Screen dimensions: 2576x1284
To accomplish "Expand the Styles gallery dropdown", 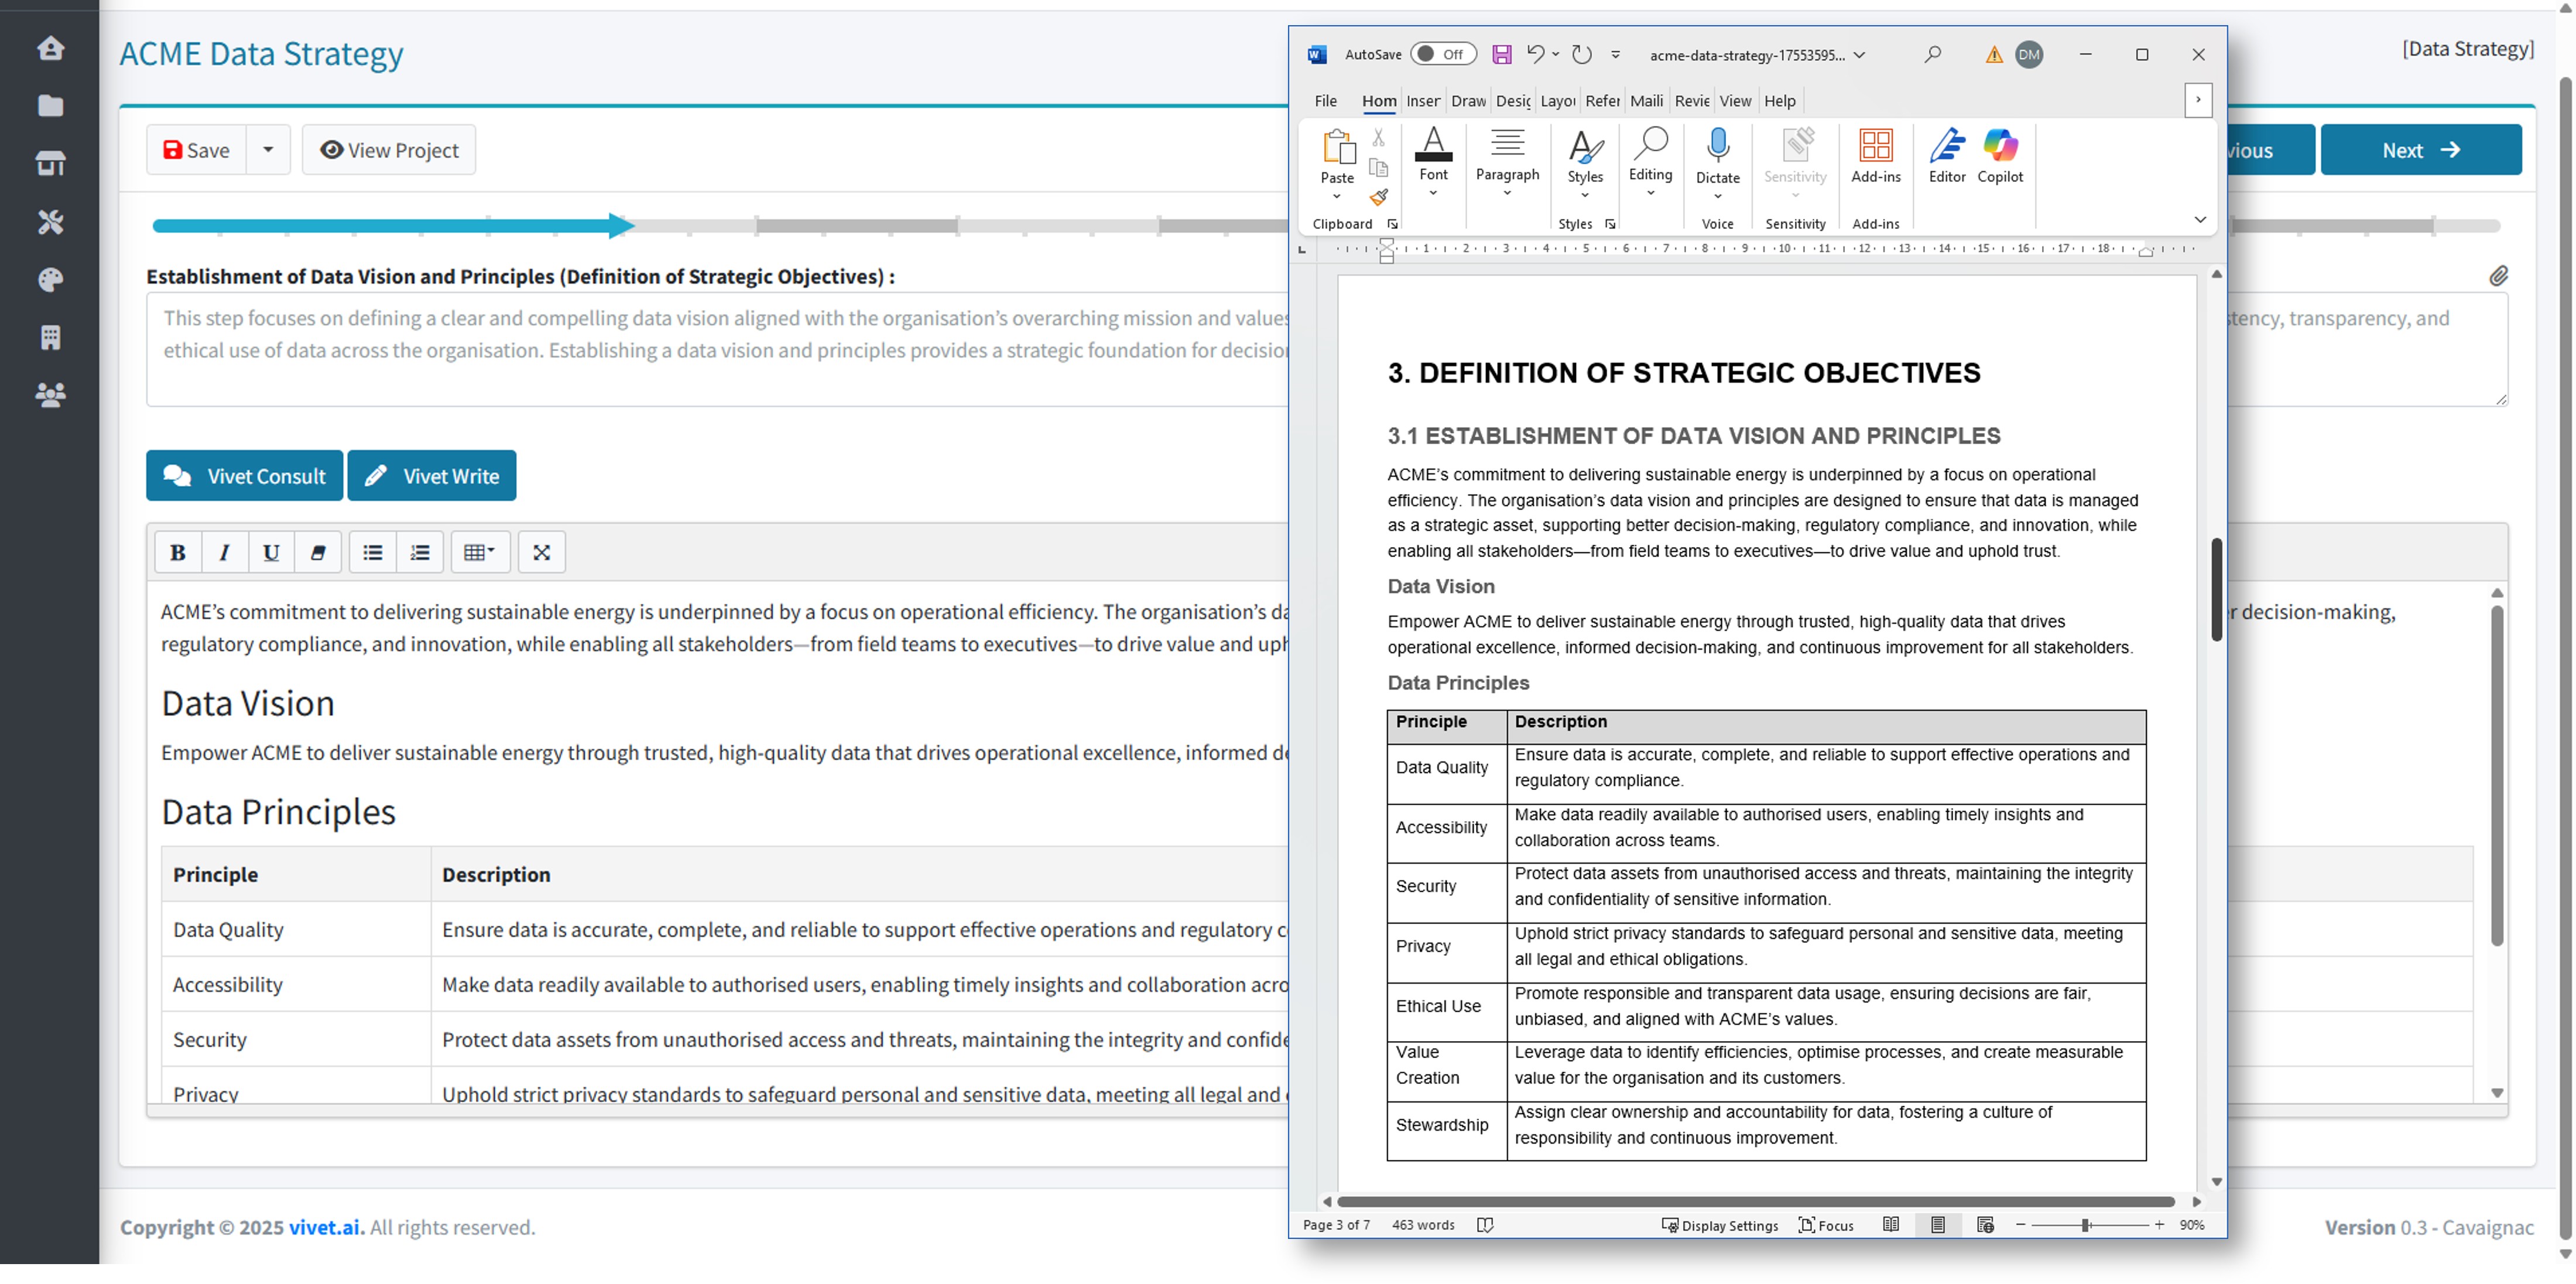I will (x=1584, y=195).
